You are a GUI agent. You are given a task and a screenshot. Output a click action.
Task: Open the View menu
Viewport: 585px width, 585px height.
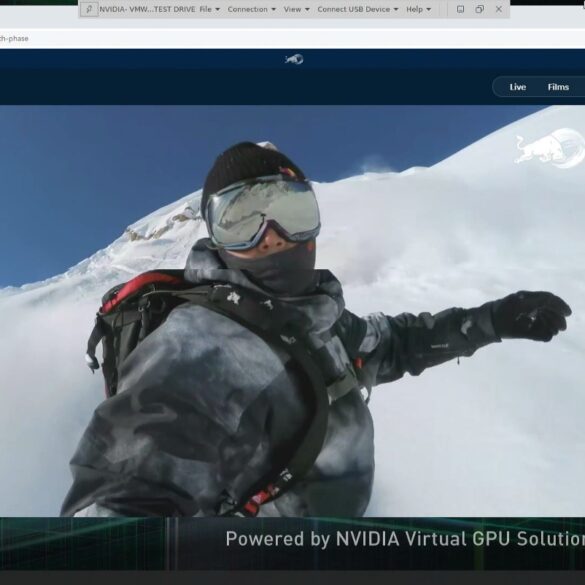click(296, 9)
